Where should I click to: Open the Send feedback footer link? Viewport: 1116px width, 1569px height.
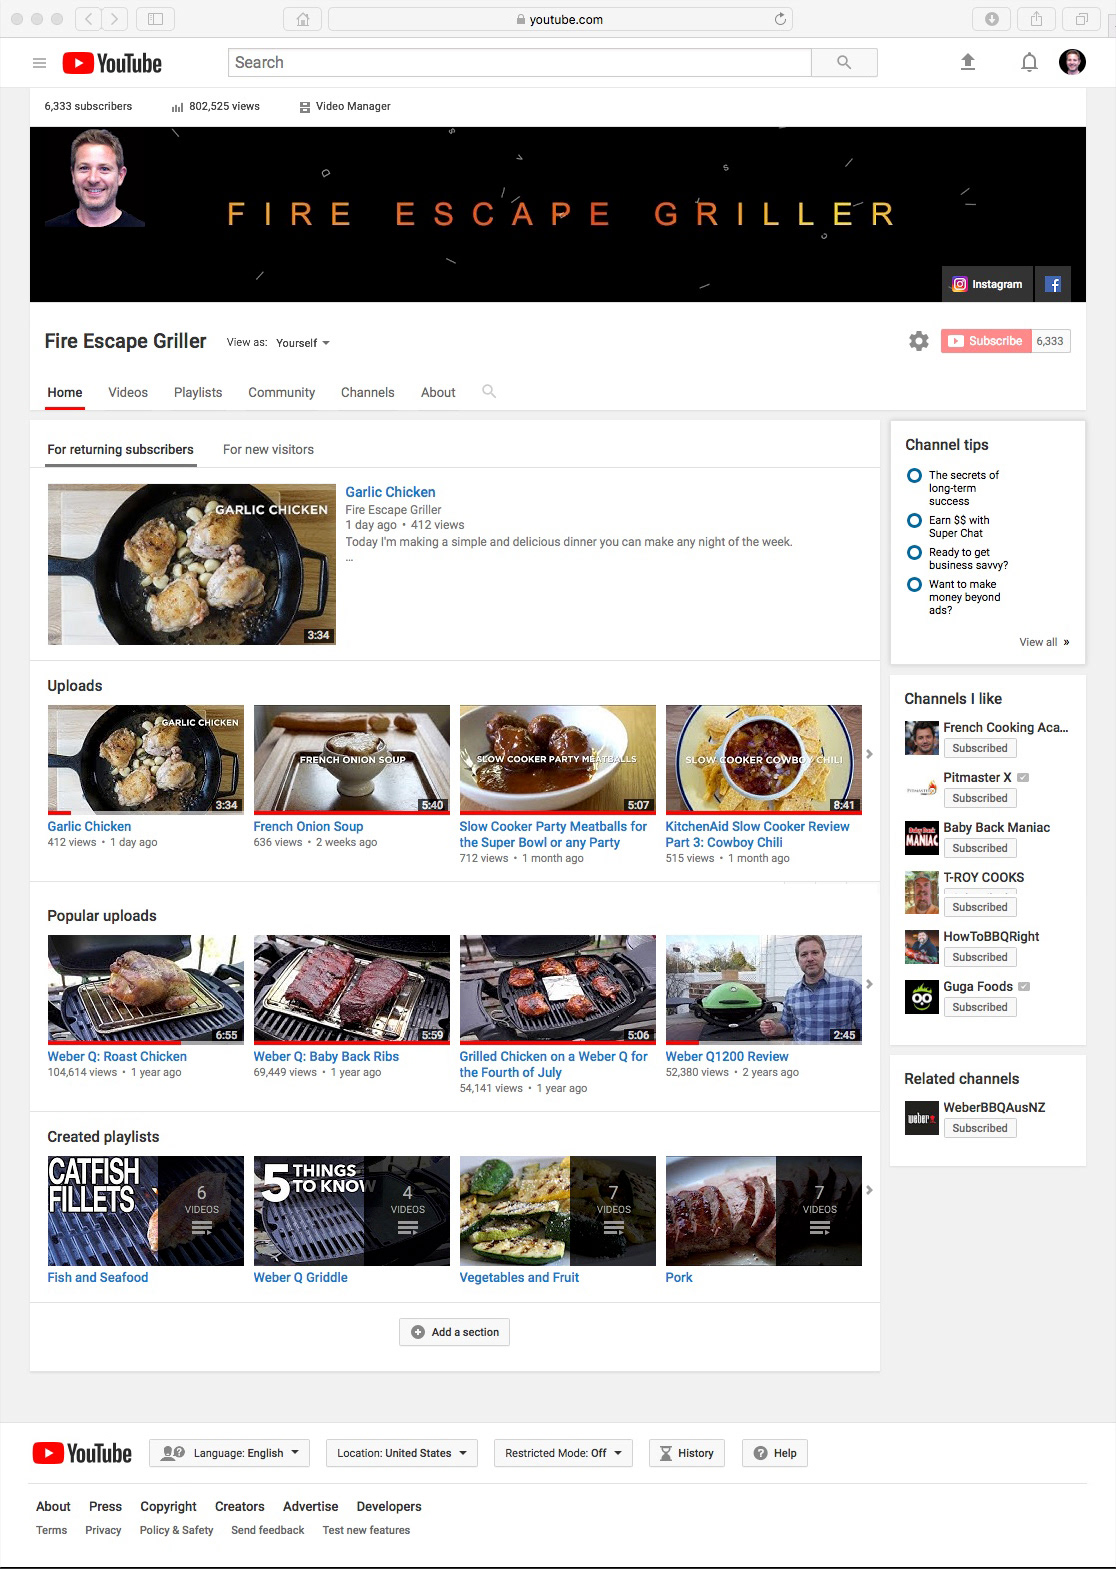tap(268, 1530)
